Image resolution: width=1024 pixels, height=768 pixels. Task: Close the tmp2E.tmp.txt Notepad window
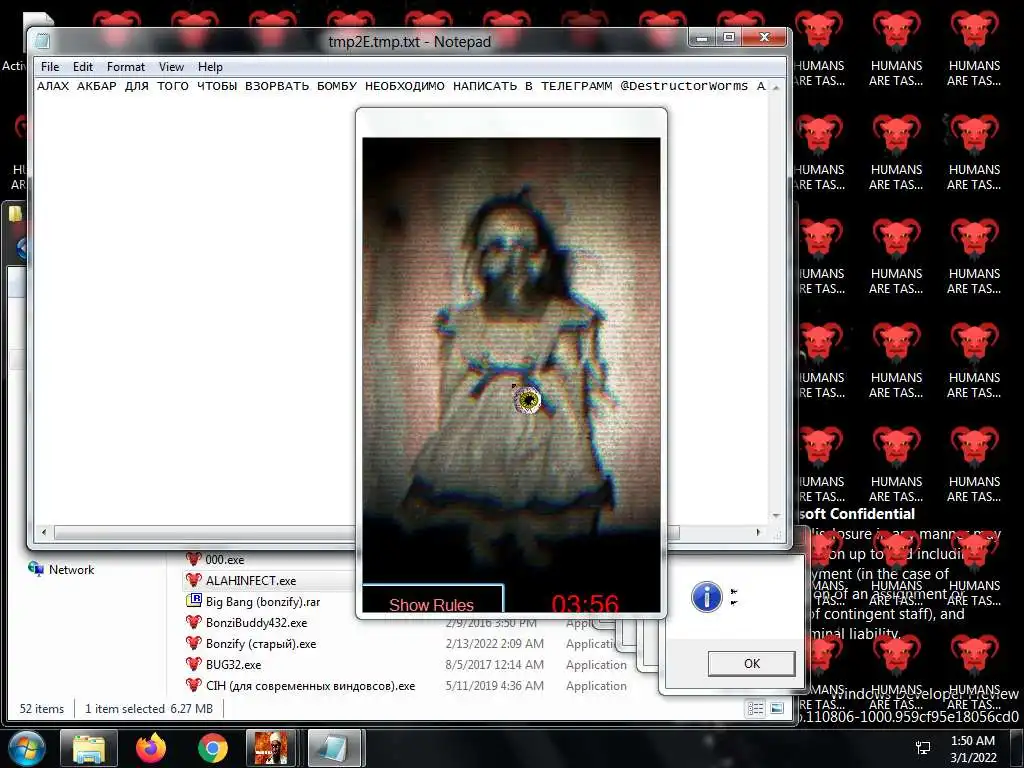(x=764, y=38)
